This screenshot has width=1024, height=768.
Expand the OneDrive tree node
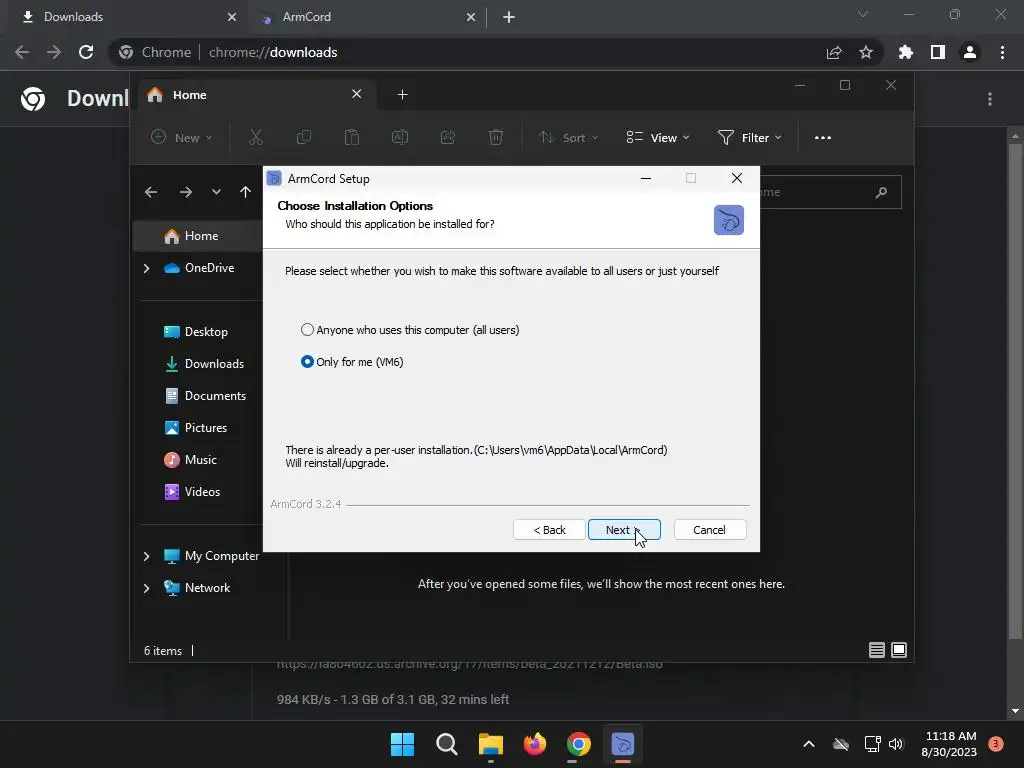pyautogui.click(x=146, y=268)
